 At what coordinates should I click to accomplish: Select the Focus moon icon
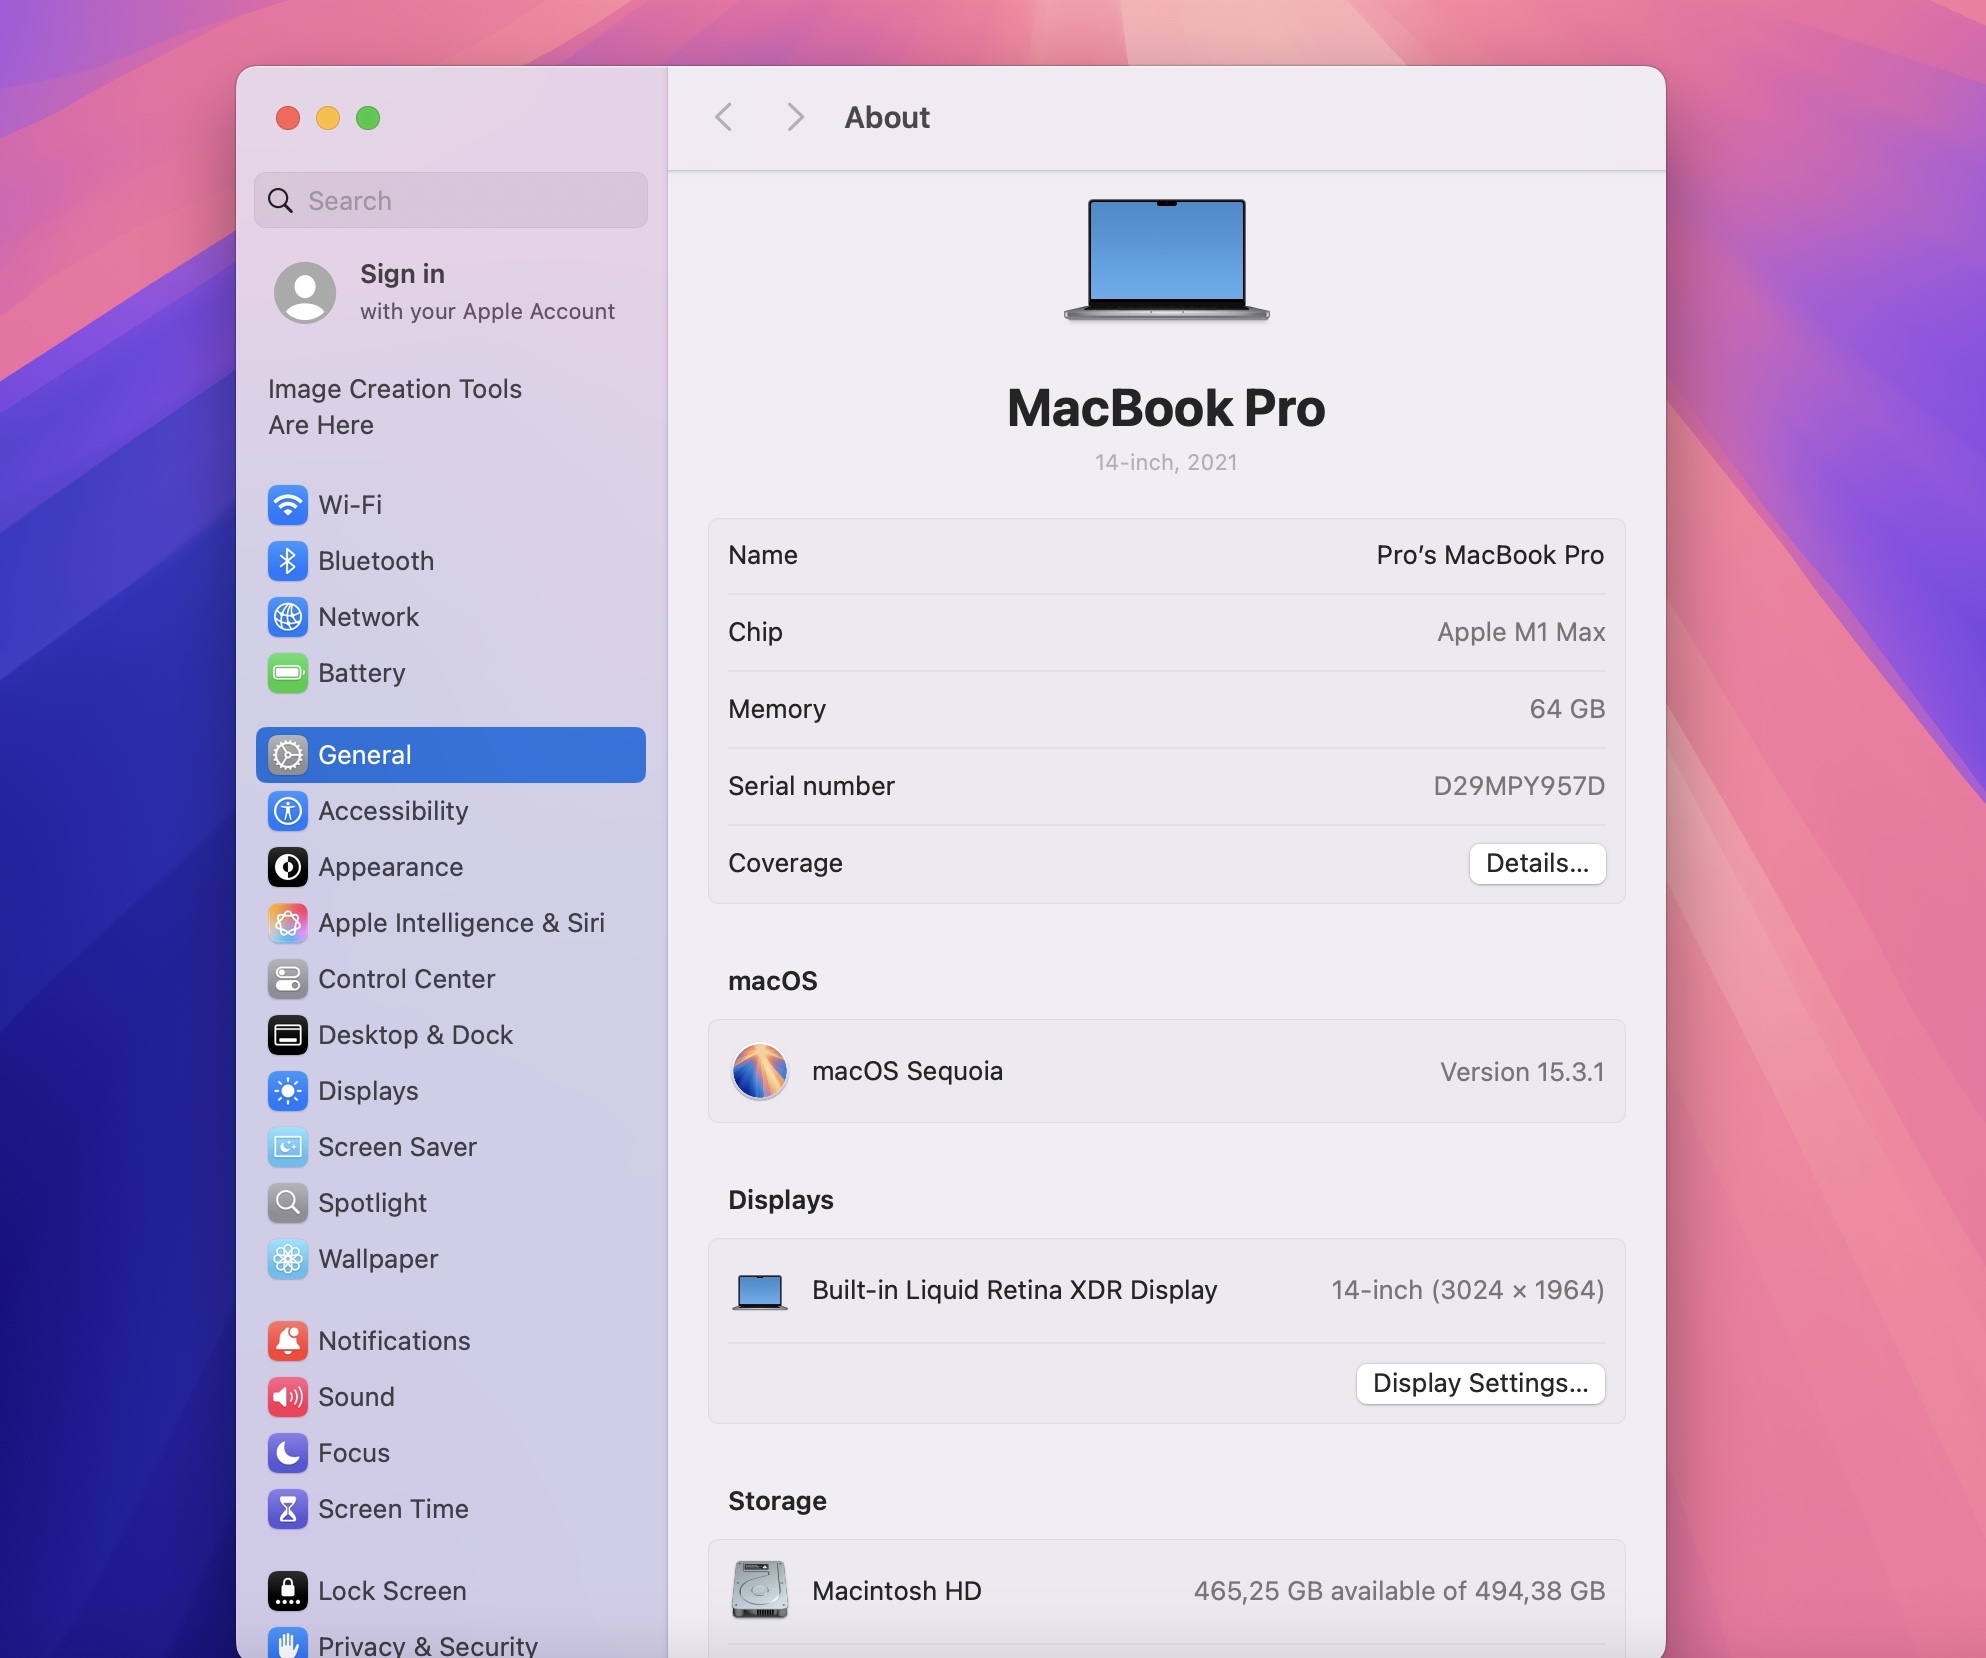[x=288, y=1453]
